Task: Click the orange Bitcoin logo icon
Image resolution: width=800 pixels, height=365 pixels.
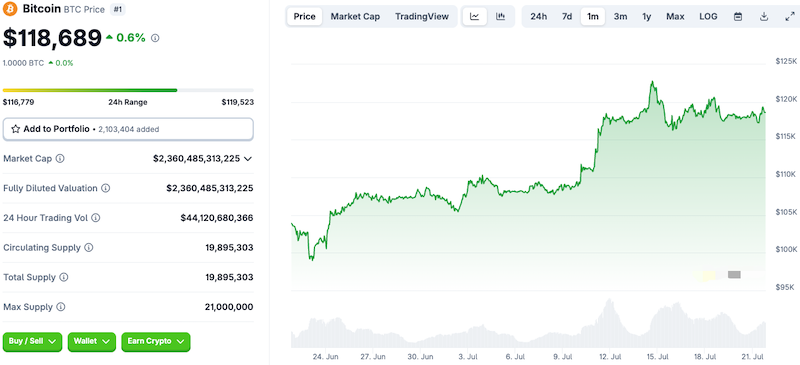Action: [10, 9]
